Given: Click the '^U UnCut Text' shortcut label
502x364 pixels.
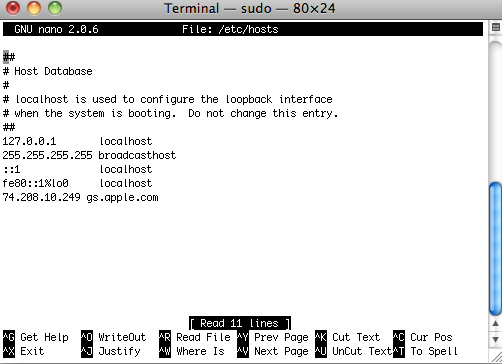Looking at the screenshot, I should pos(353,351).
